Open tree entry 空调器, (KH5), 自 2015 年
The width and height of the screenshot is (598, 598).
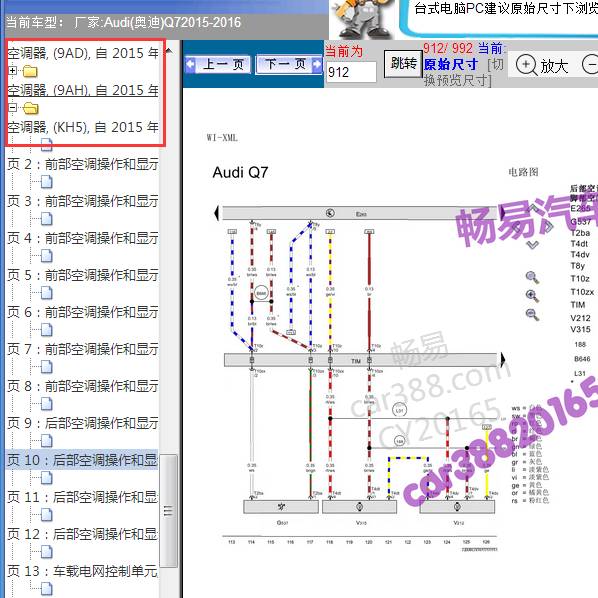point(83,127)
